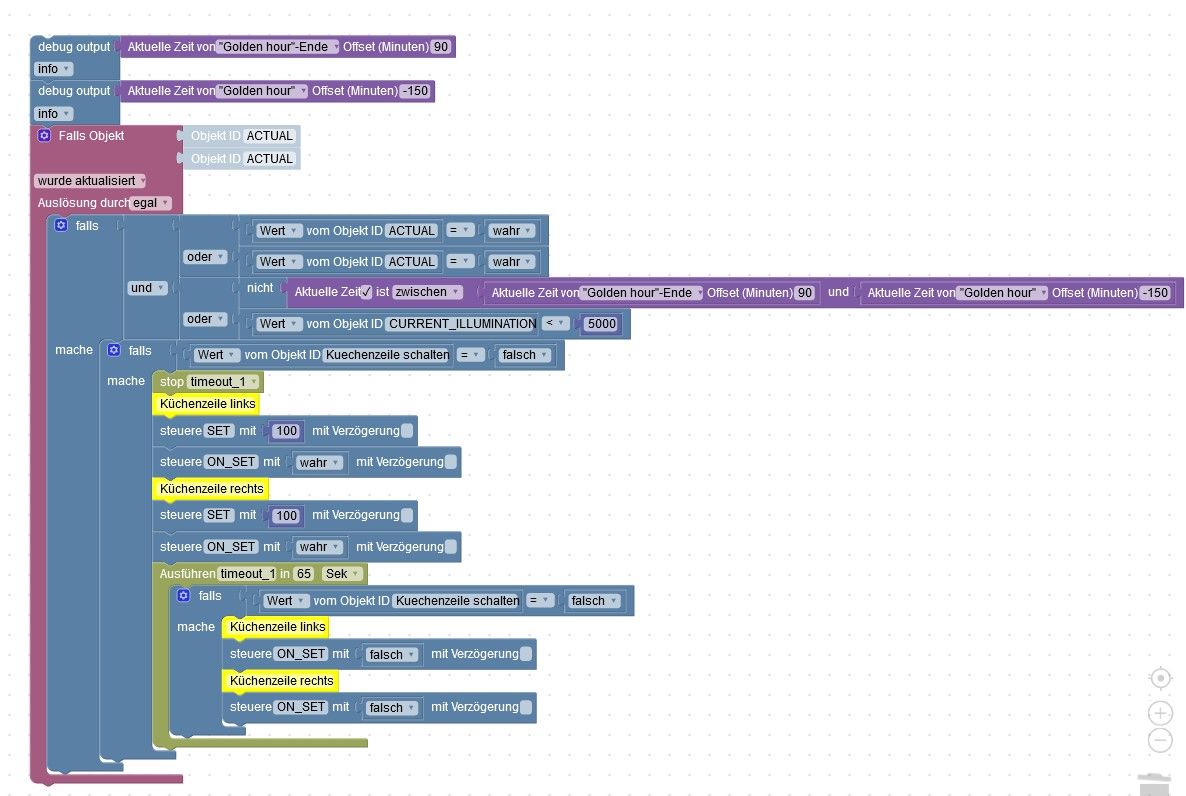Screen dimensions: 1186x796
Task: Select the Auslösung durch label
Action: [82, 203]
